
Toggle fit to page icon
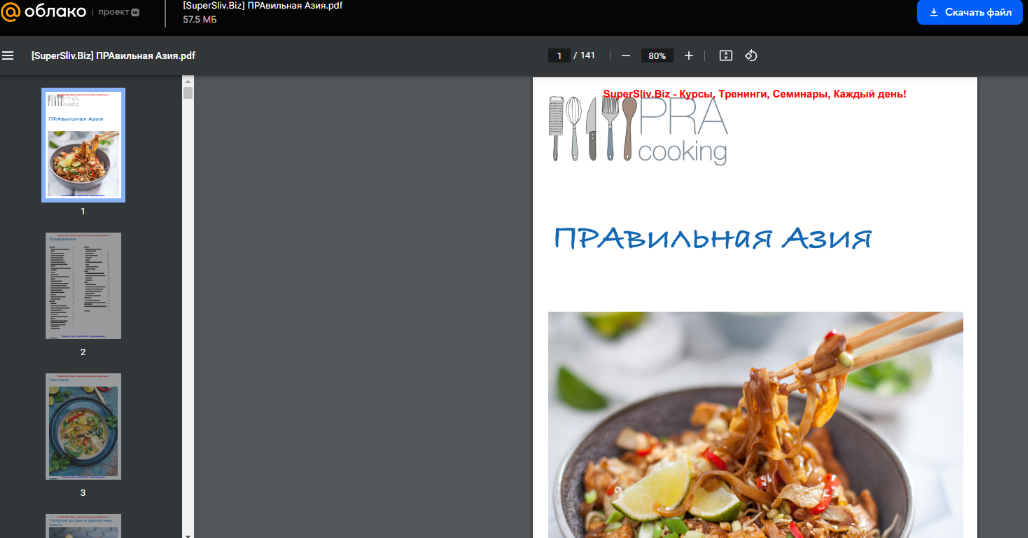(726, 56)
